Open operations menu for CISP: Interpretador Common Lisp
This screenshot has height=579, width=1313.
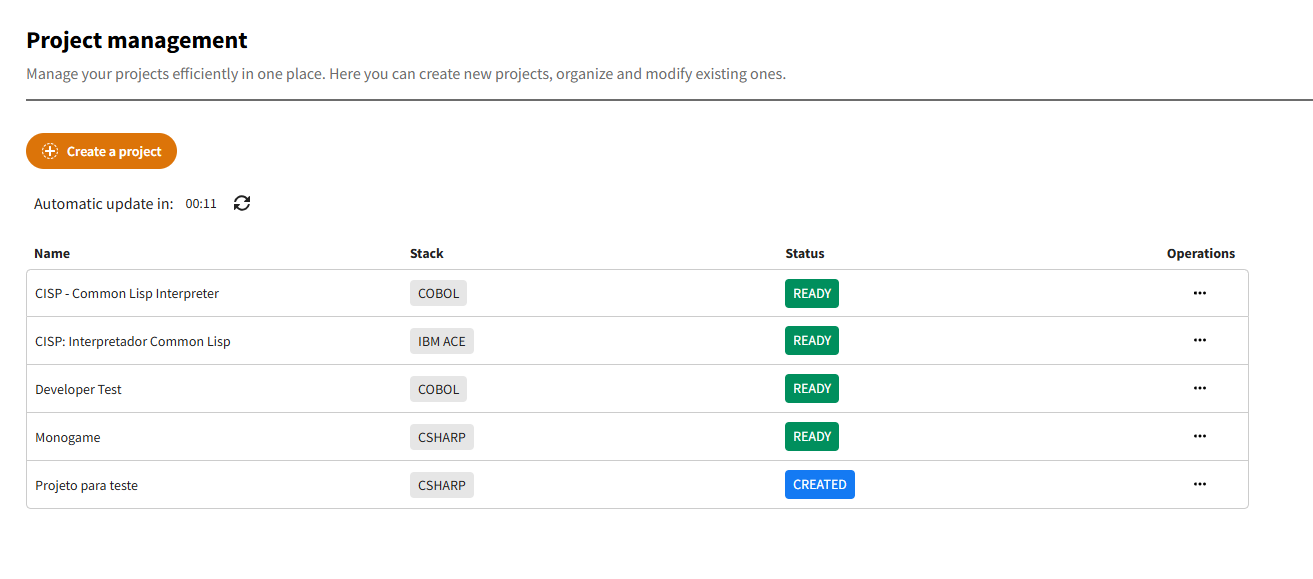pyautogui.click(x=1200, y=341)
